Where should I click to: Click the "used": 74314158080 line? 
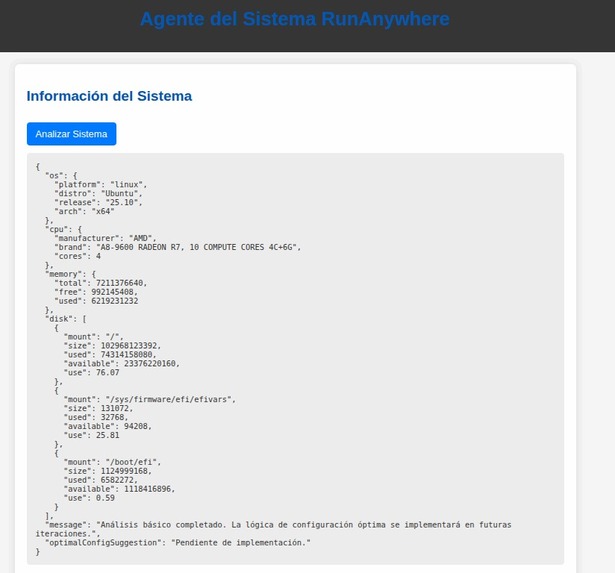(110, 355)
